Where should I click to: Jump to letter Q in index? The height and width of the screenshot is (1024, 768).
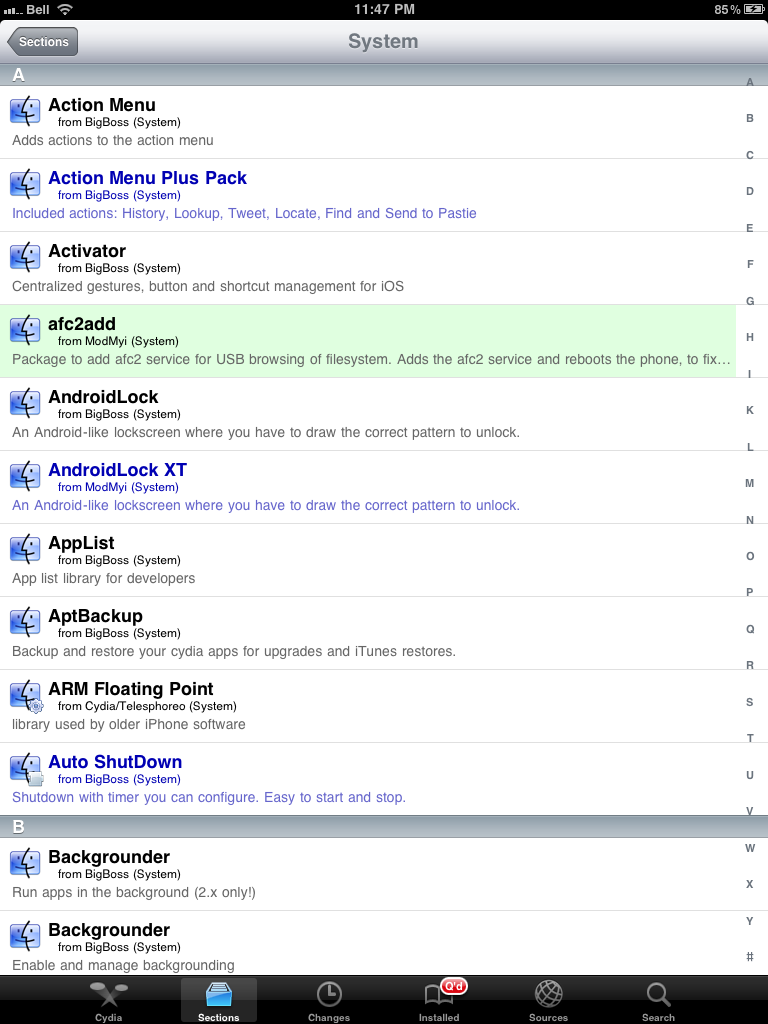point(750,629)
